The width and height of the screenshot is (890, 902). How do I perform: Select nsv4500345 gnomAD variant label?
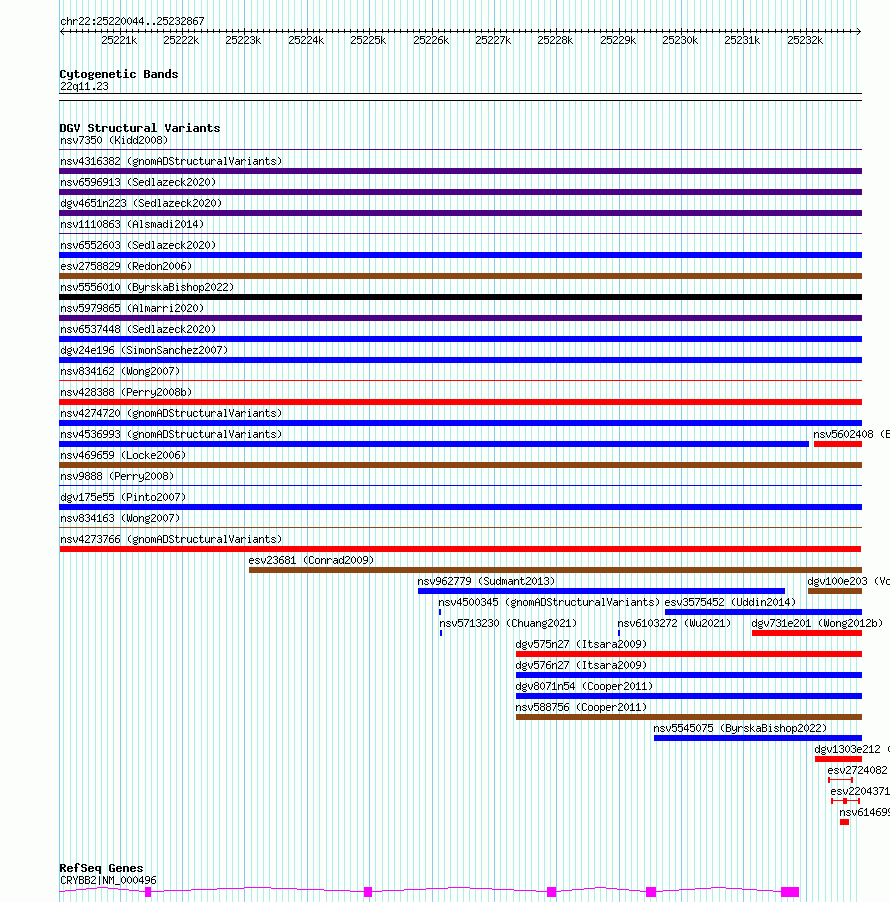click(549, 602)
